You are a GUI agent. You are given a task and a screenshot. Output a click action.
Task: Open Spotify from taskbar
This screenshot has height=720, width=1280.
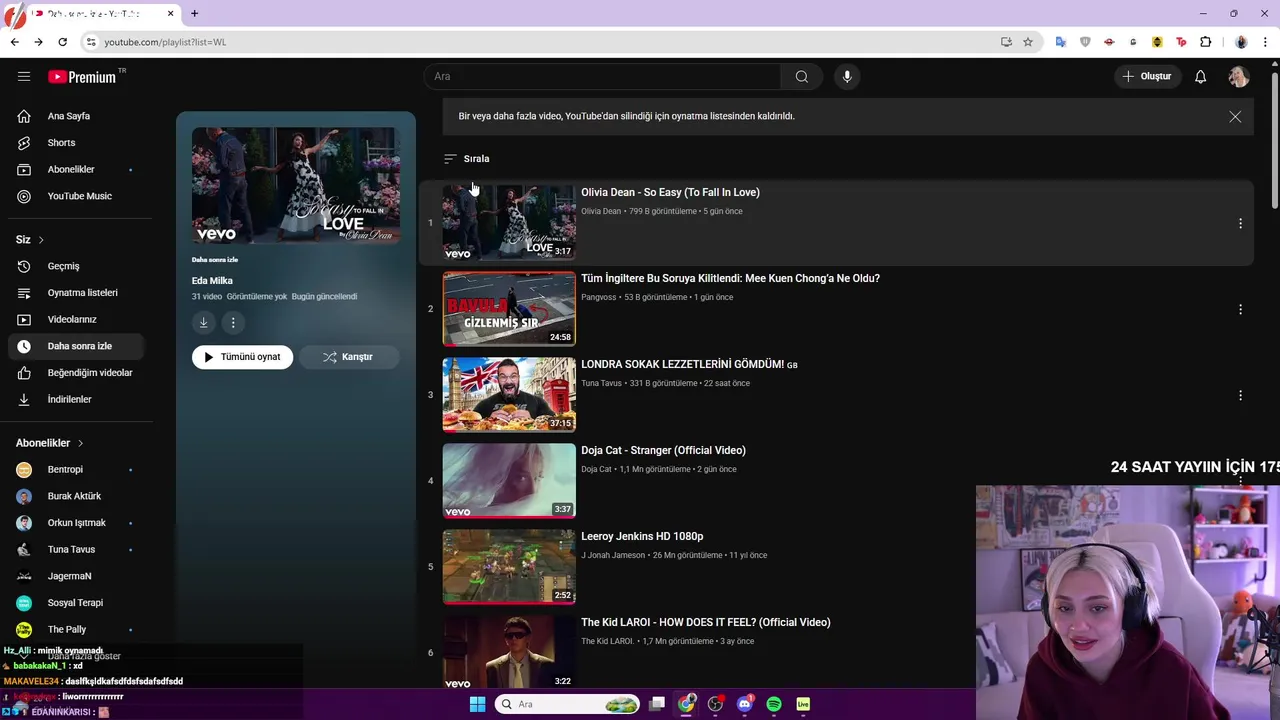point(773,704)
